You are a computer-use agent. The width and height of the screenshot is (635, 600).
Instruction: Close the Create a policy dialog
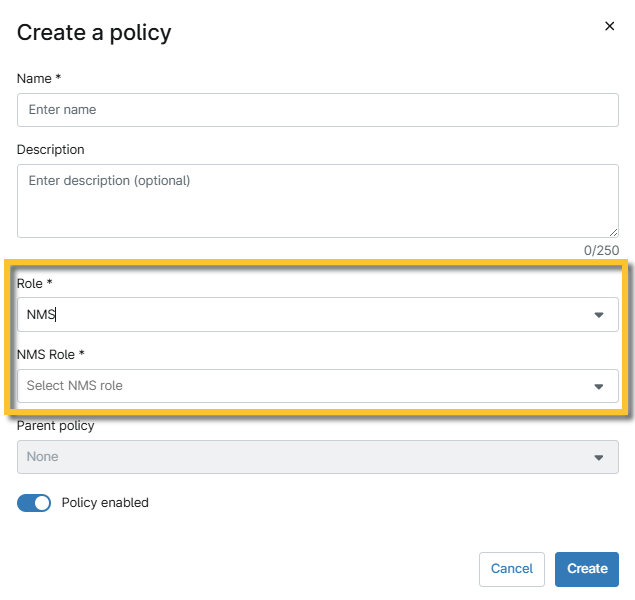(x=609, y=27)
